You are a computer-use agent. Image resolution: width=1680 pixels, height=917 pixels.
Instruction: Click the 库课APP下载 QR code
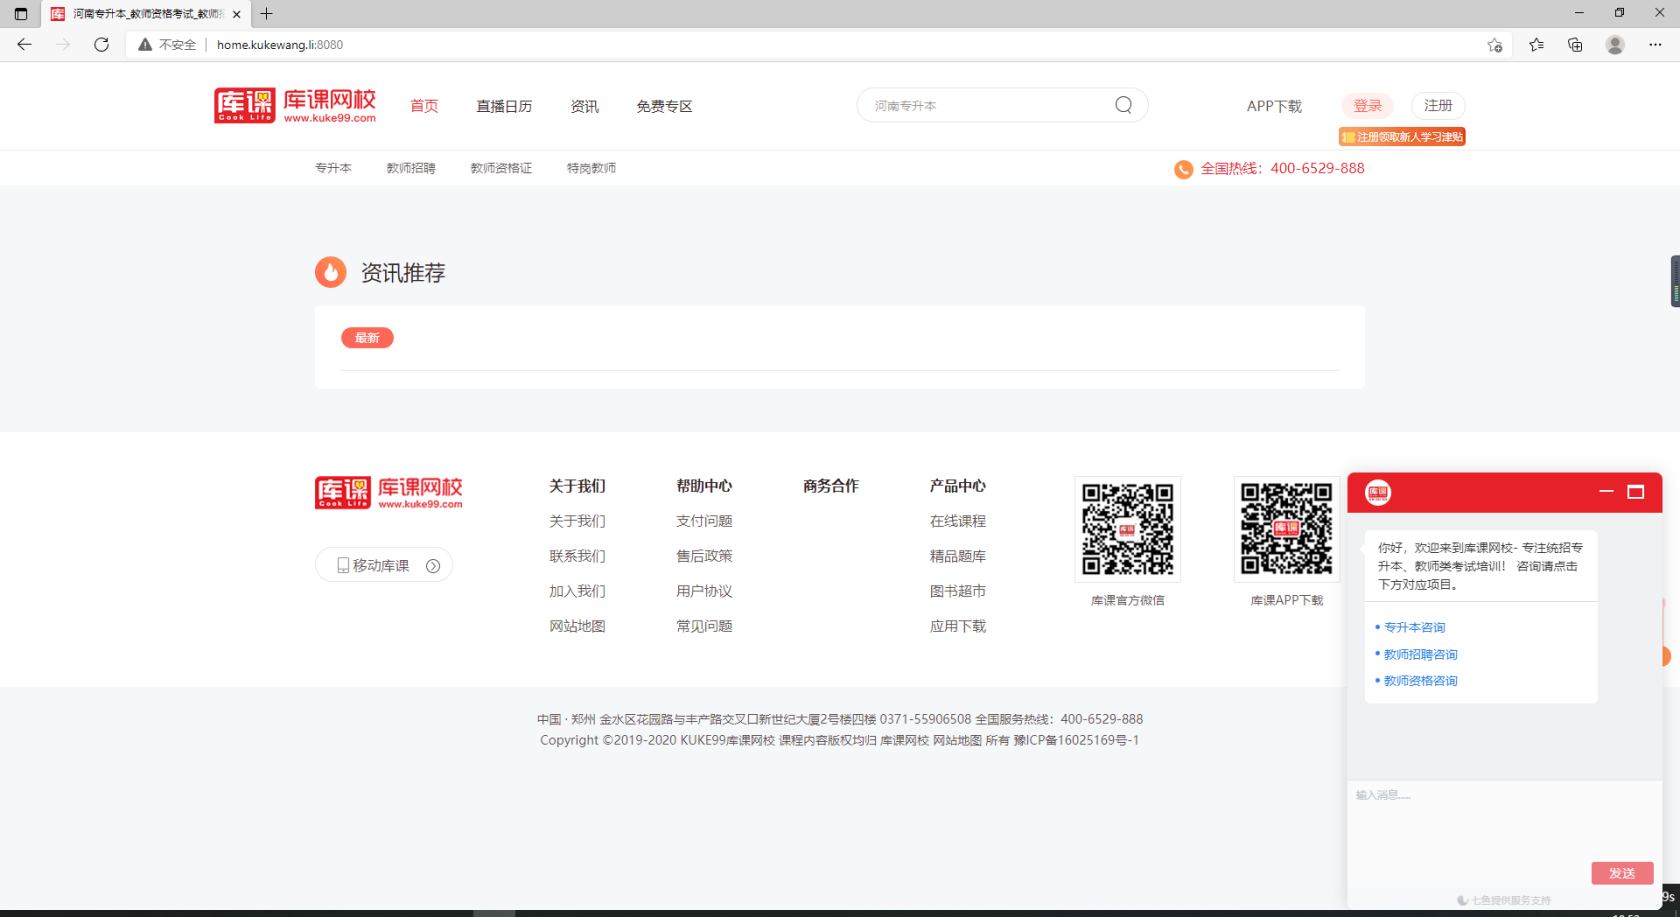tap(1286, 529)
